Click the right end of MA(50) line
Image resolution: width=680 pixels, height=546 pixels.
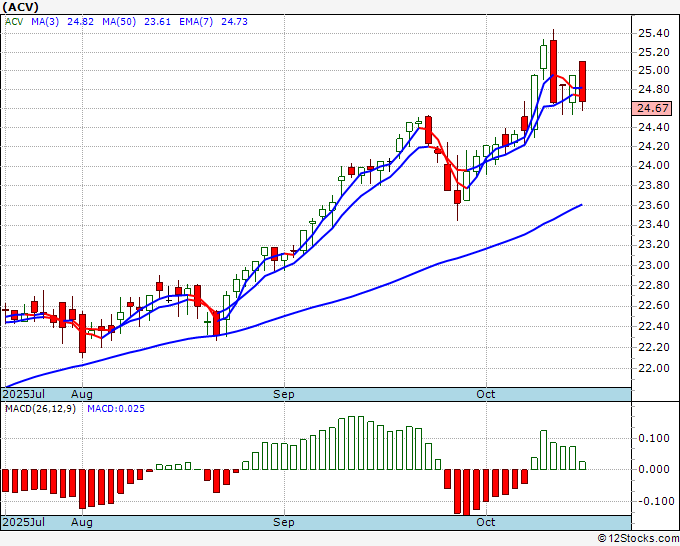pyautogui.click(x=581, y=205)
